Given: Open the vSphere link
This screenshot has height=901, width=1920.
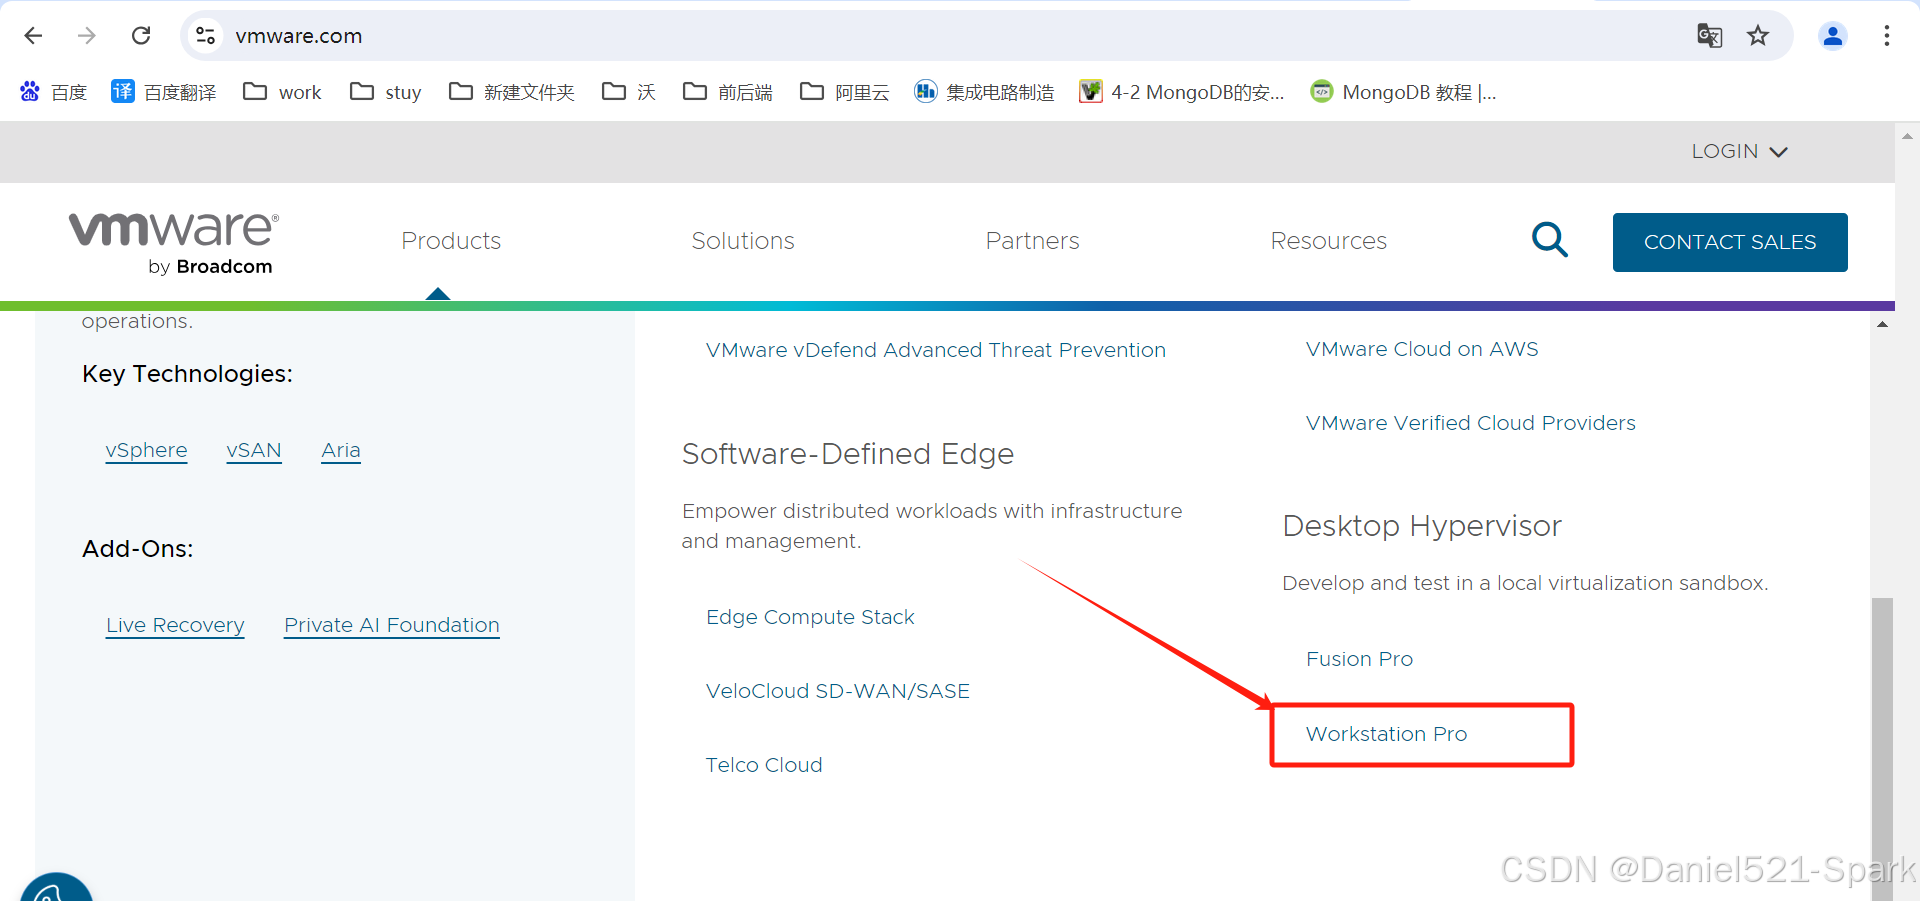Looking at the screenshot, I should 146,451.
